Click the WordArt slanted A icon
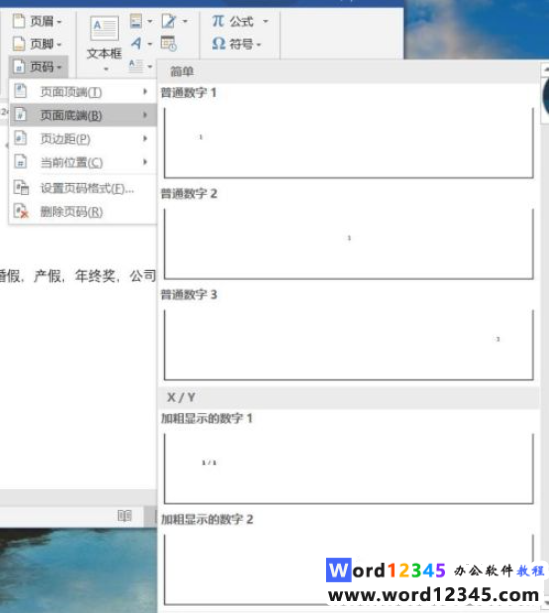 (136, 43)
